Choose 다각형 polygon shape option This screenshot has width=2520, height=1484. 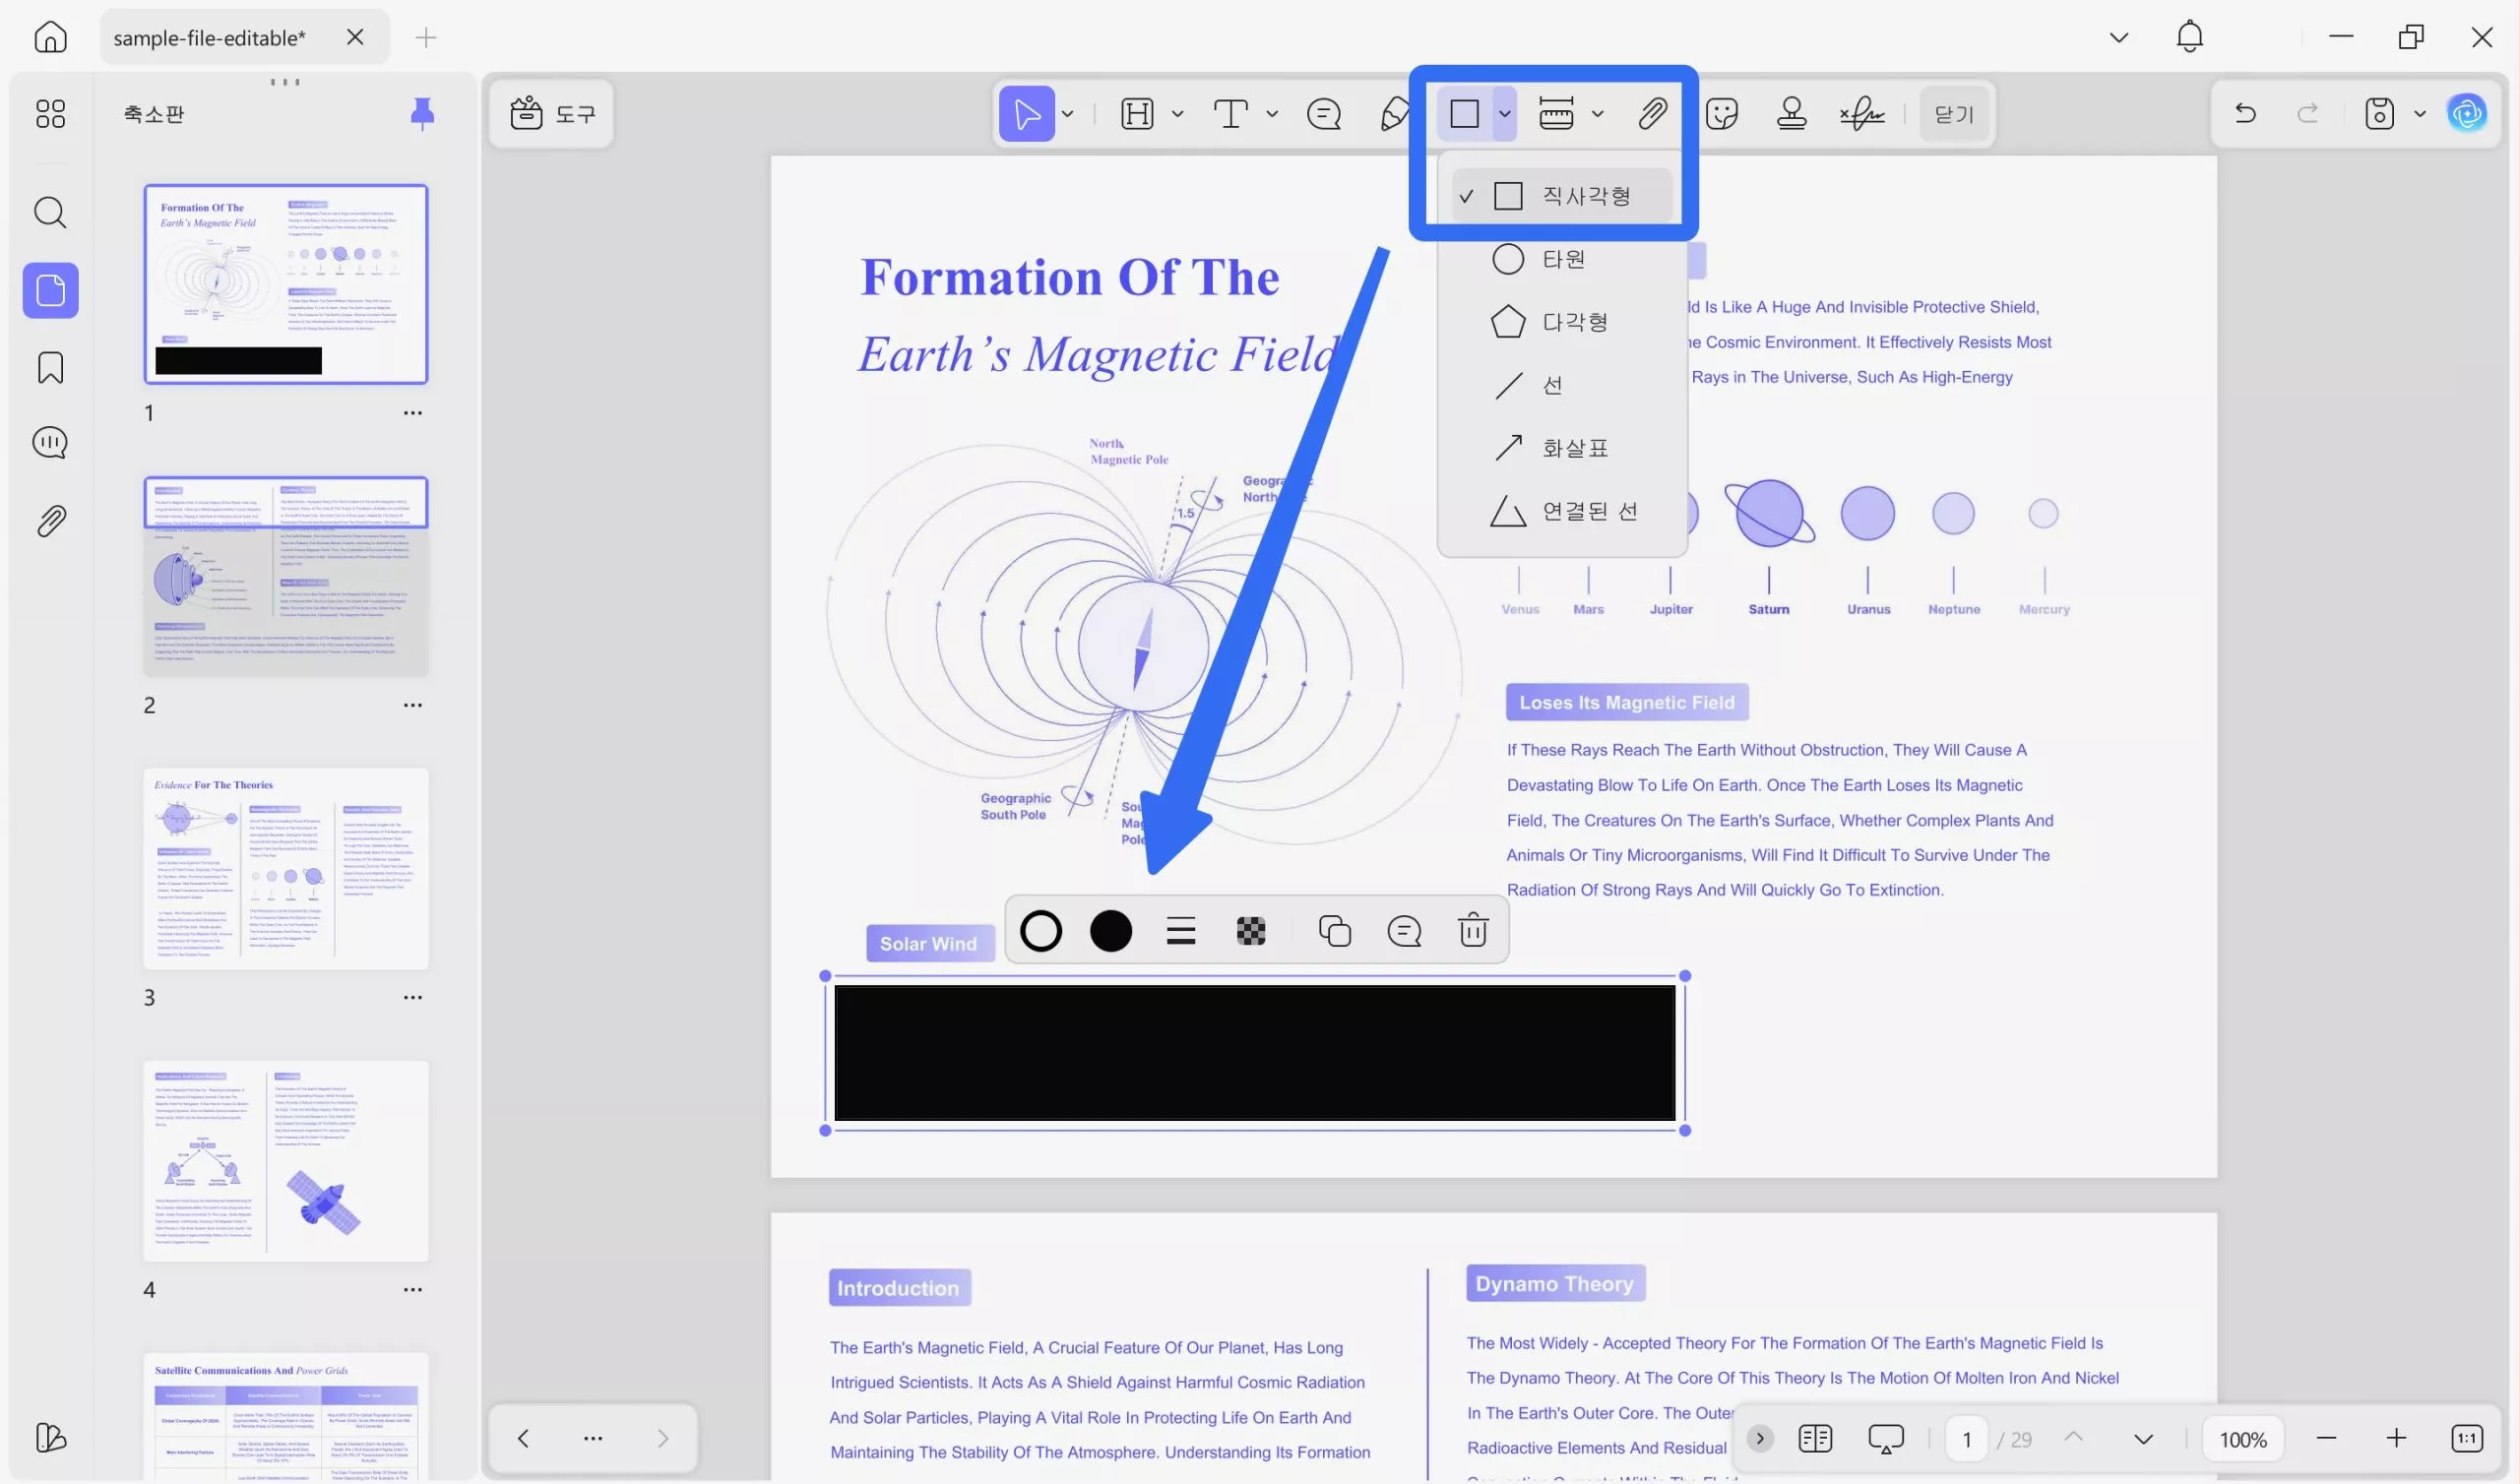pos(1562,322)
